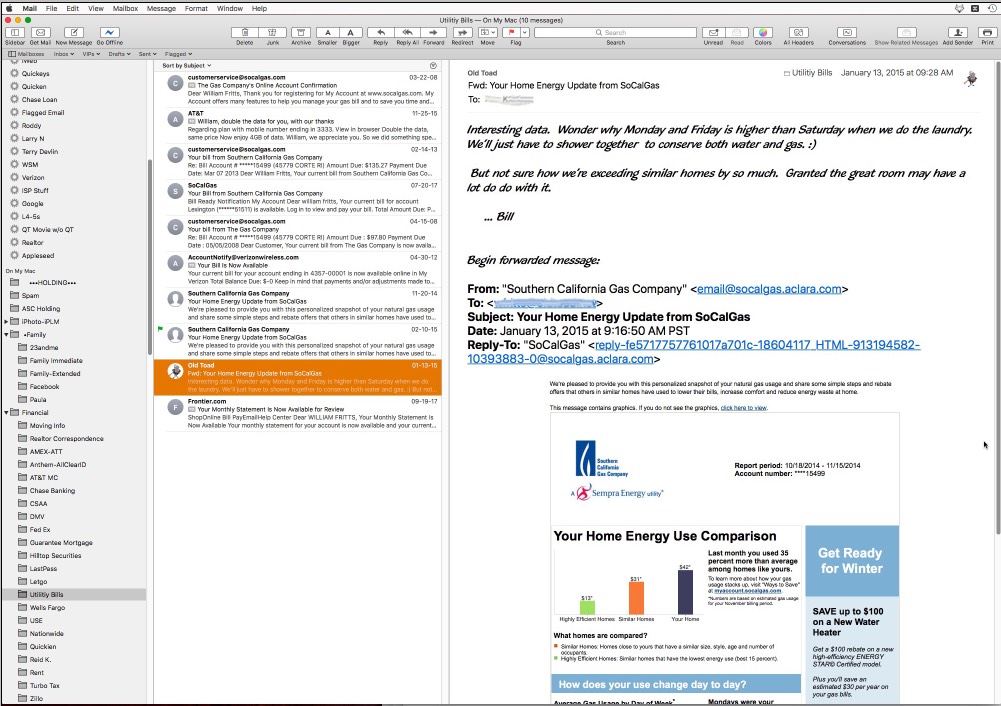Forward the email using toolbar arrow
This screenshot has height=706, width=1001.
[433, 33]
